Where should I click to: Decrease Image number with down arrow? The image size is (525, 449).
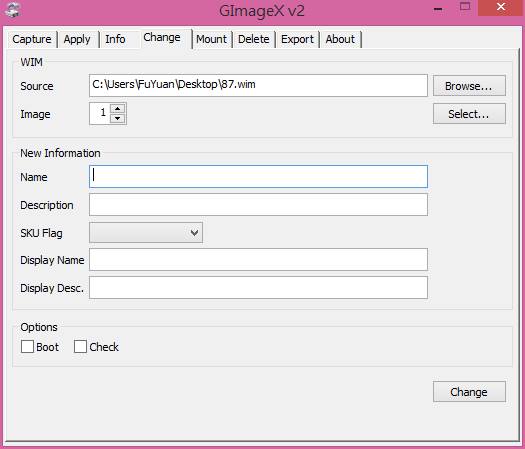tap(118, 119)
